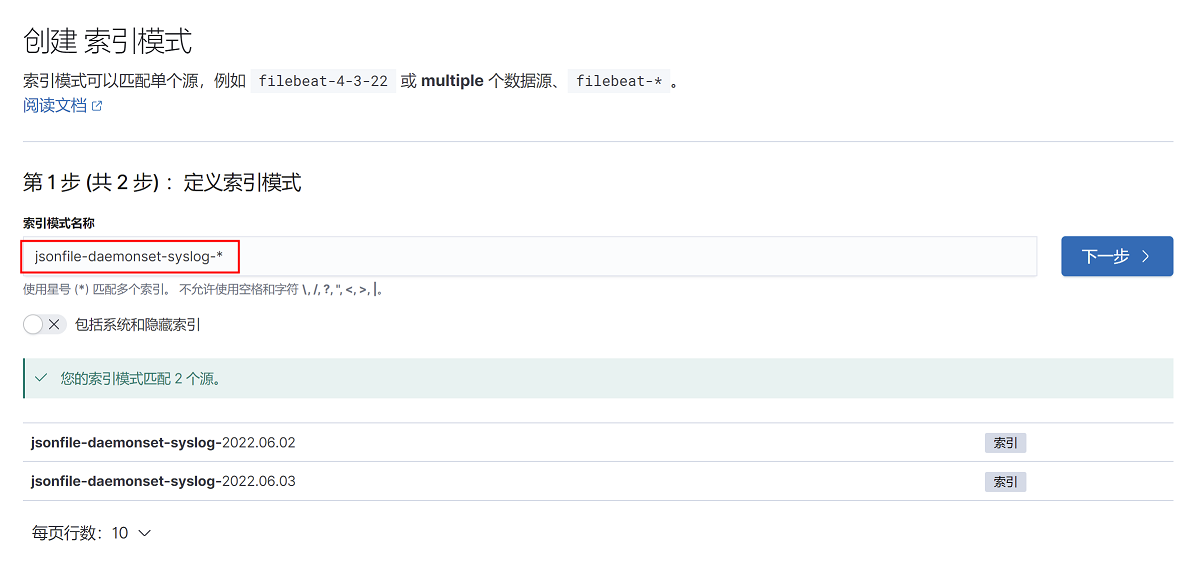
Task: Click 索引 badge for the 2022.06.02 index
Action: point(1005,443)
